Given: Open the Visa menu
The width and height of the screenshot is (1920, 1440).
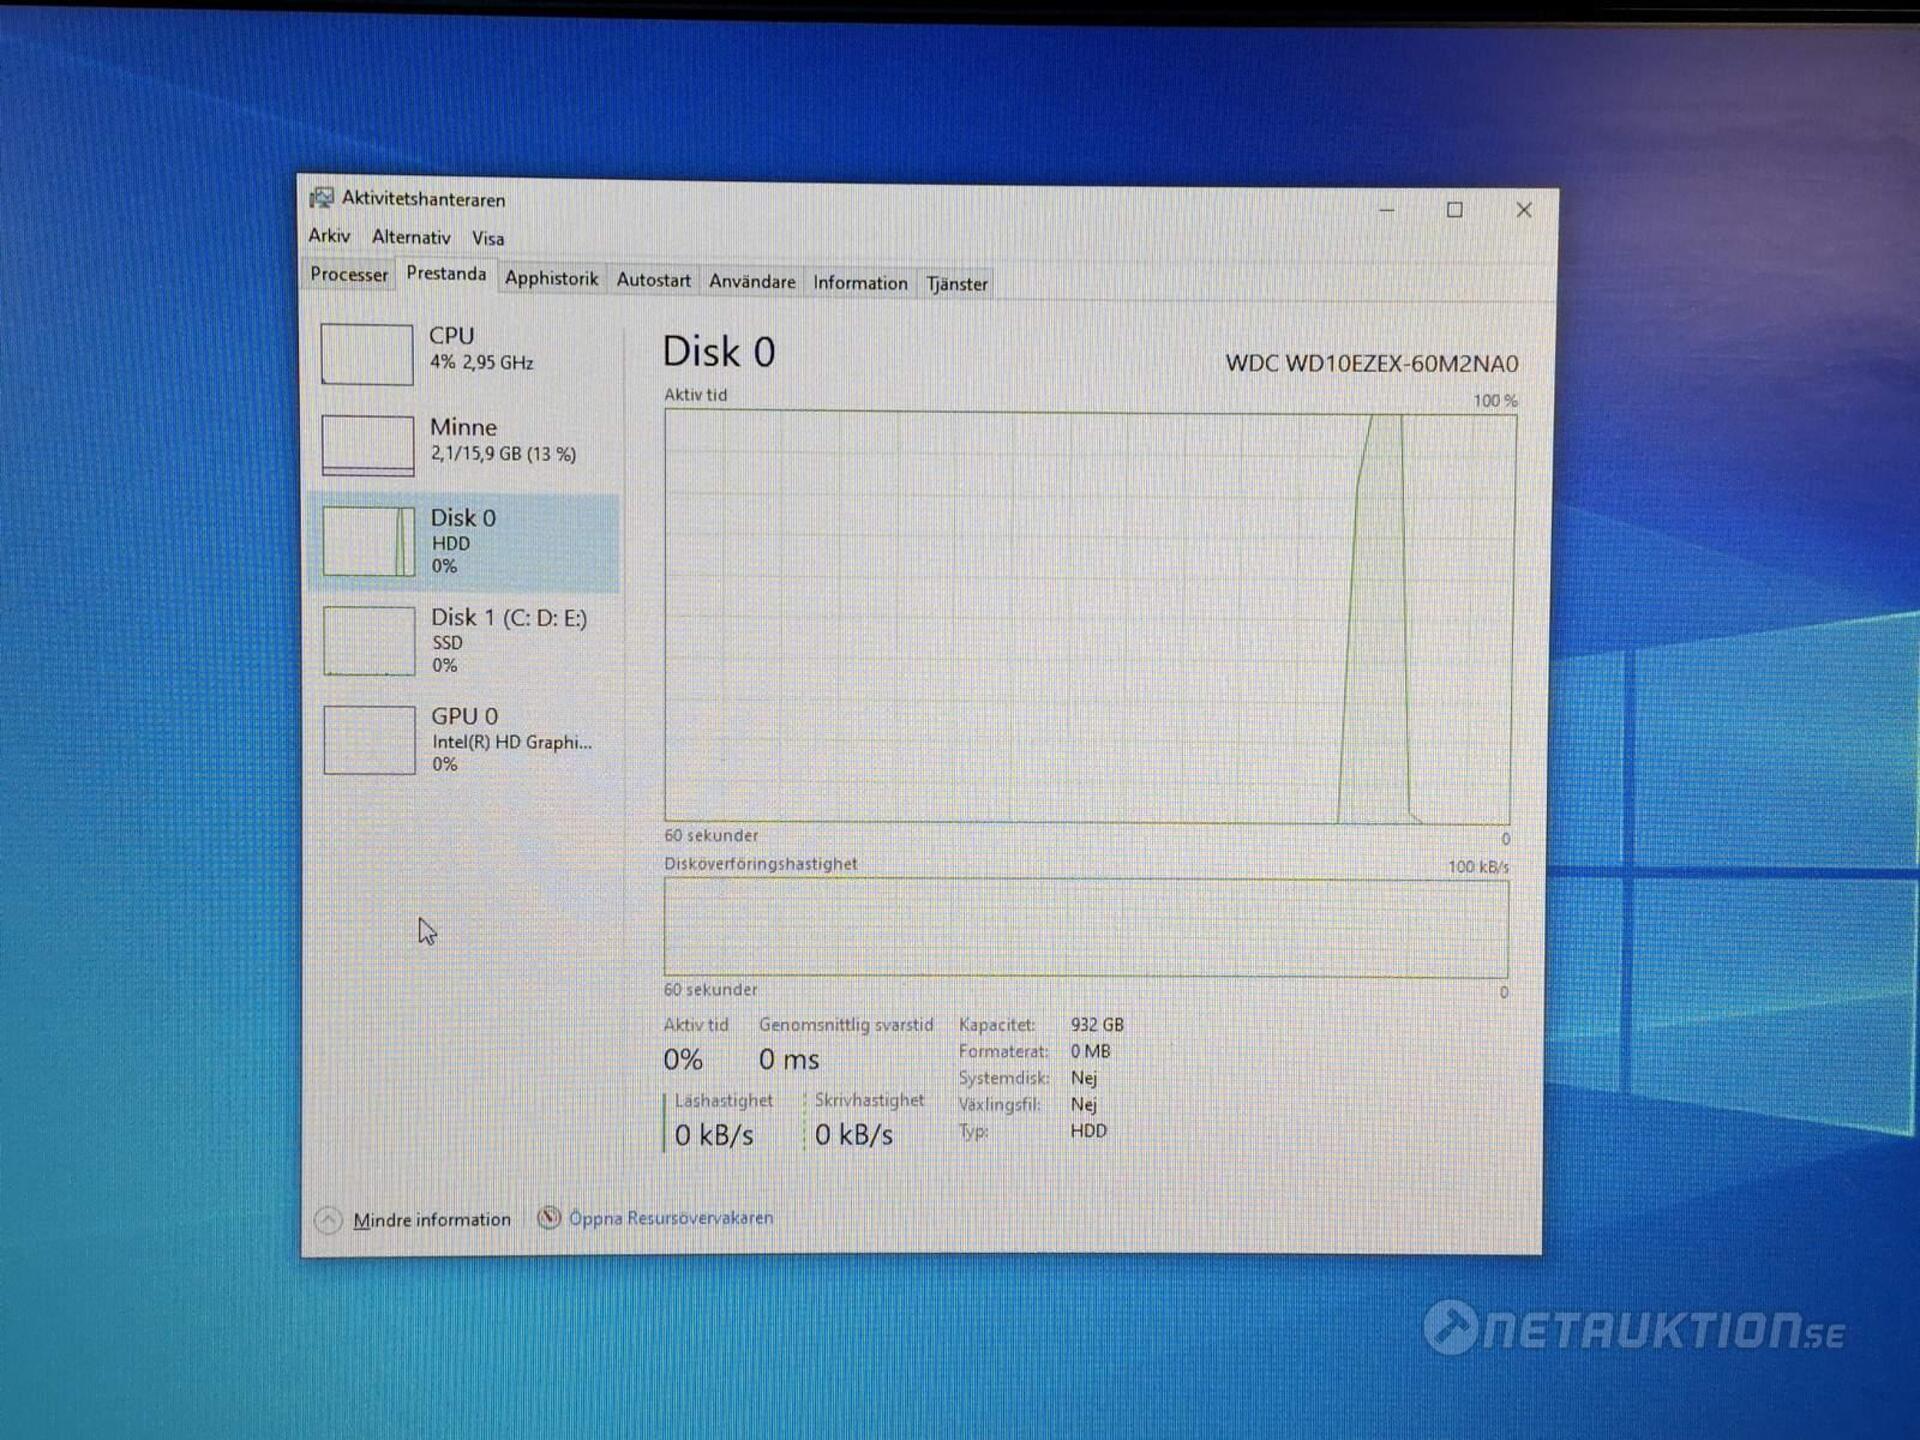Looking at the screenshot, I should [x=488, y=238].
